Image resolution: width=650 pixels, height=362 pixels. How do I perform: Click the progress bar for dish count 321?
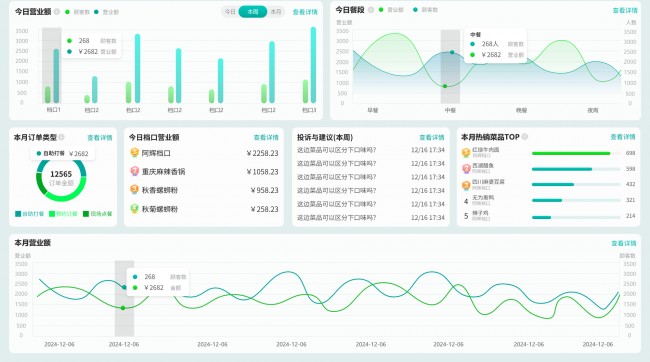click(576, 200)
